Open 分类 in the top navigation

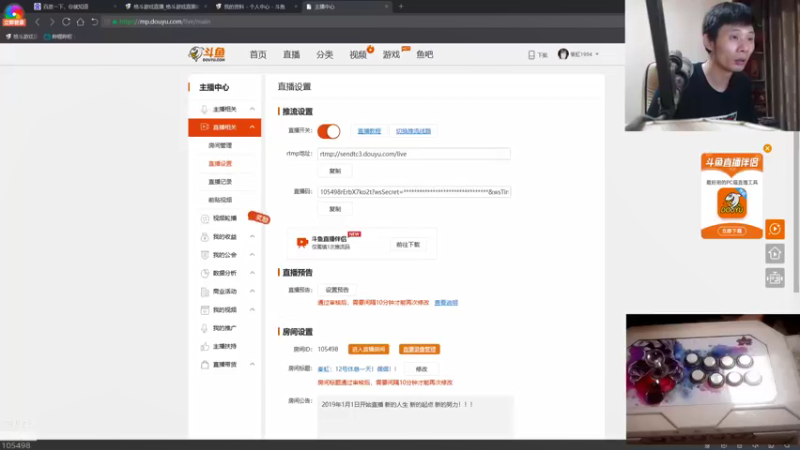pyautogui.click(x=324, y=55)
